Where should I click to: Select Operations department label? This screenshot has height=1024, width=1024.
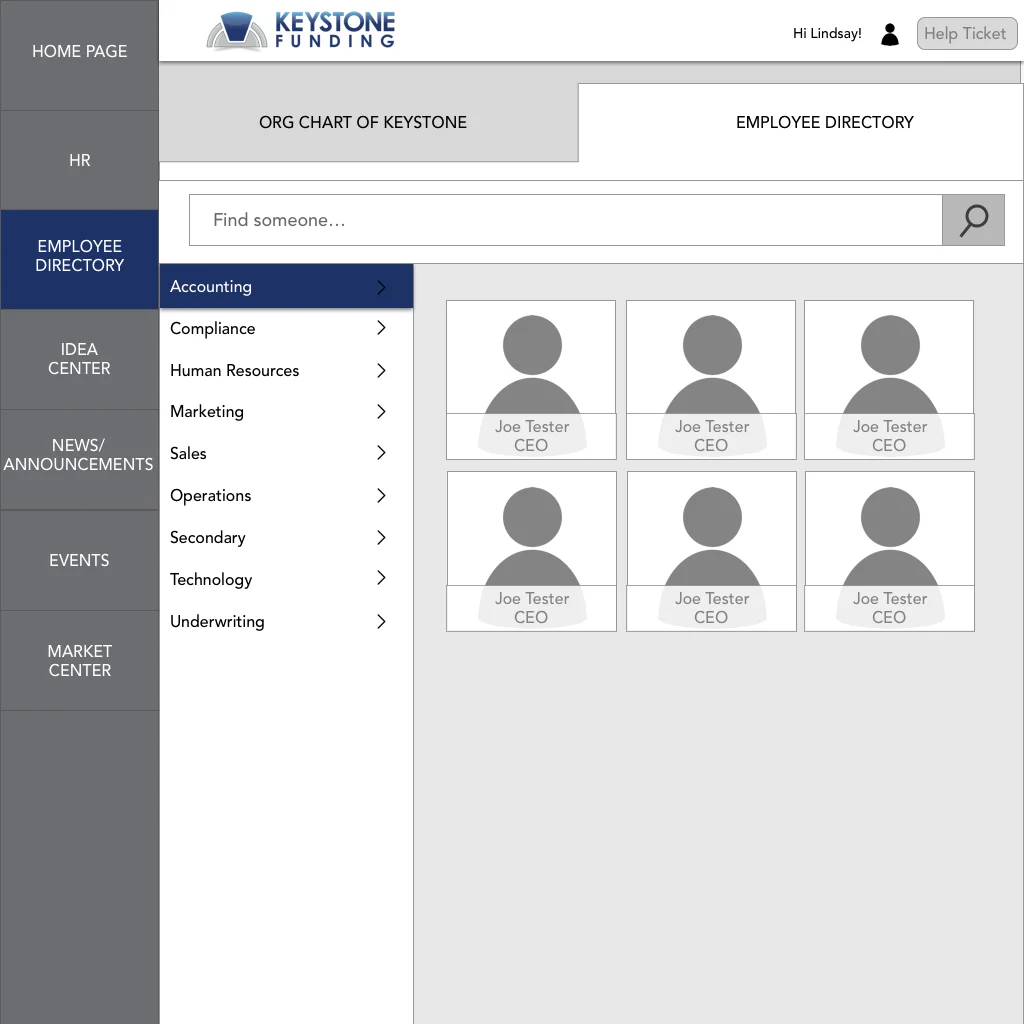point(210,496)
